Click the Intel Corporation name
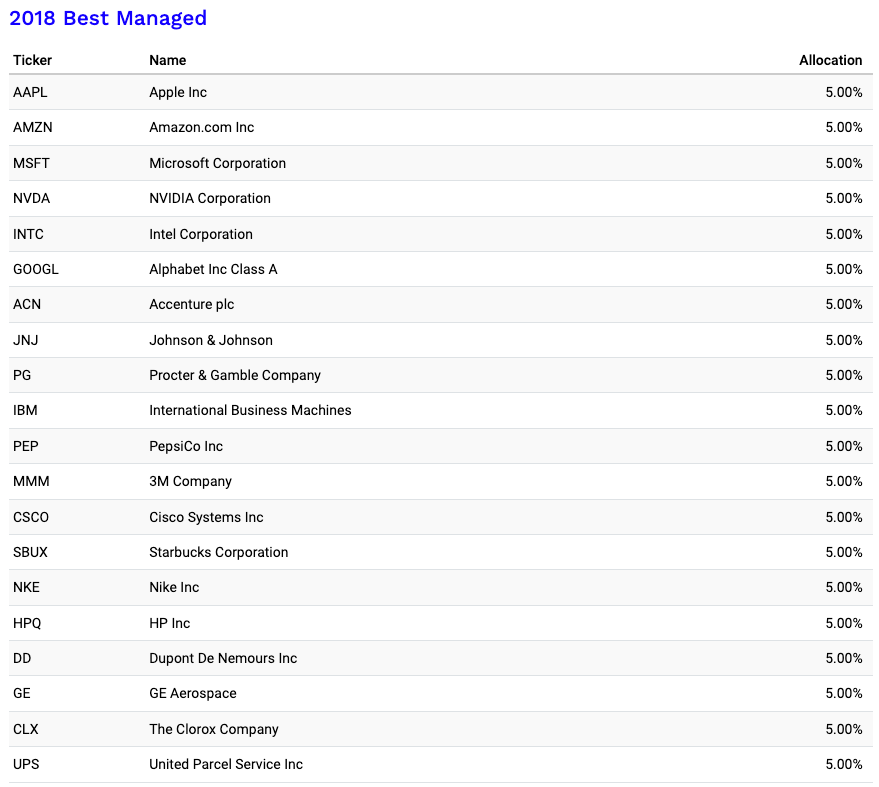 pyautogui.click(x=201, y=234)
